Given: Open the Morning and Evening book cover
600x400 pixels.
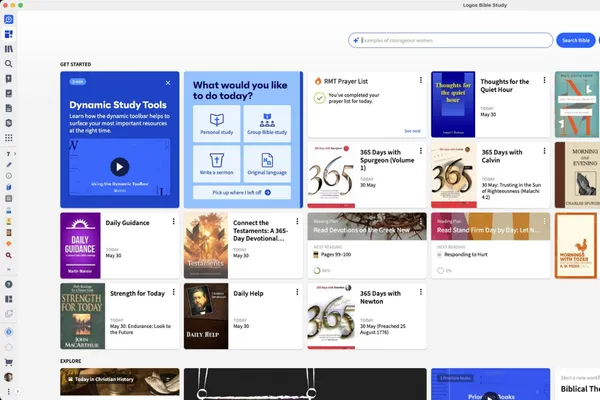Looking at the screenshot, I should tap(577, 175).
